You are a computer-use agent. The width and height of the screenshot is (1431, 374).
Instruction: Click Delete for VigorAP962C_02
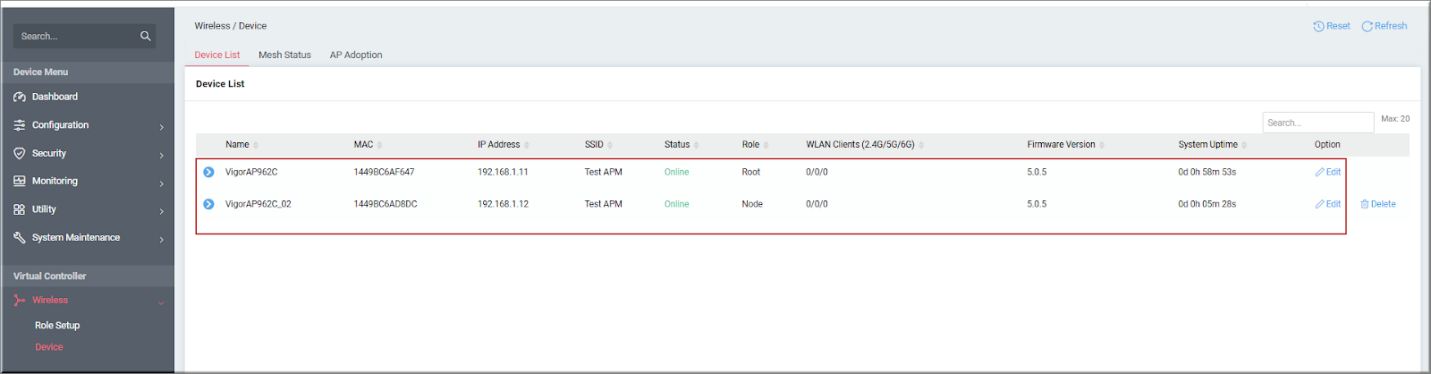pos(1378,204)
